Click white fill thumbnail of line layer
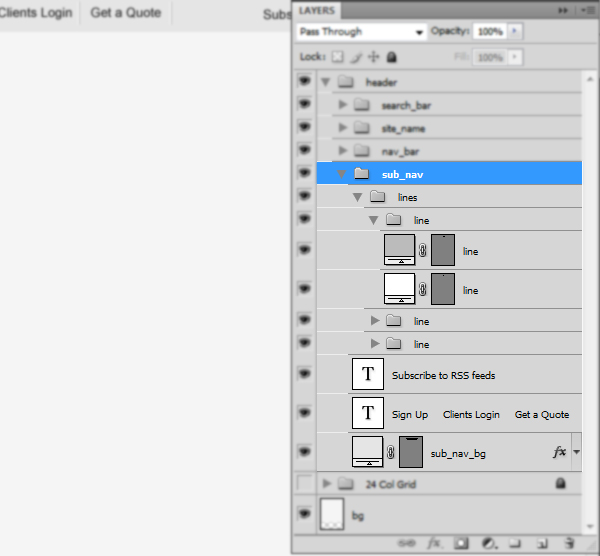Viewport: 600px width, 556px height. 399,289
